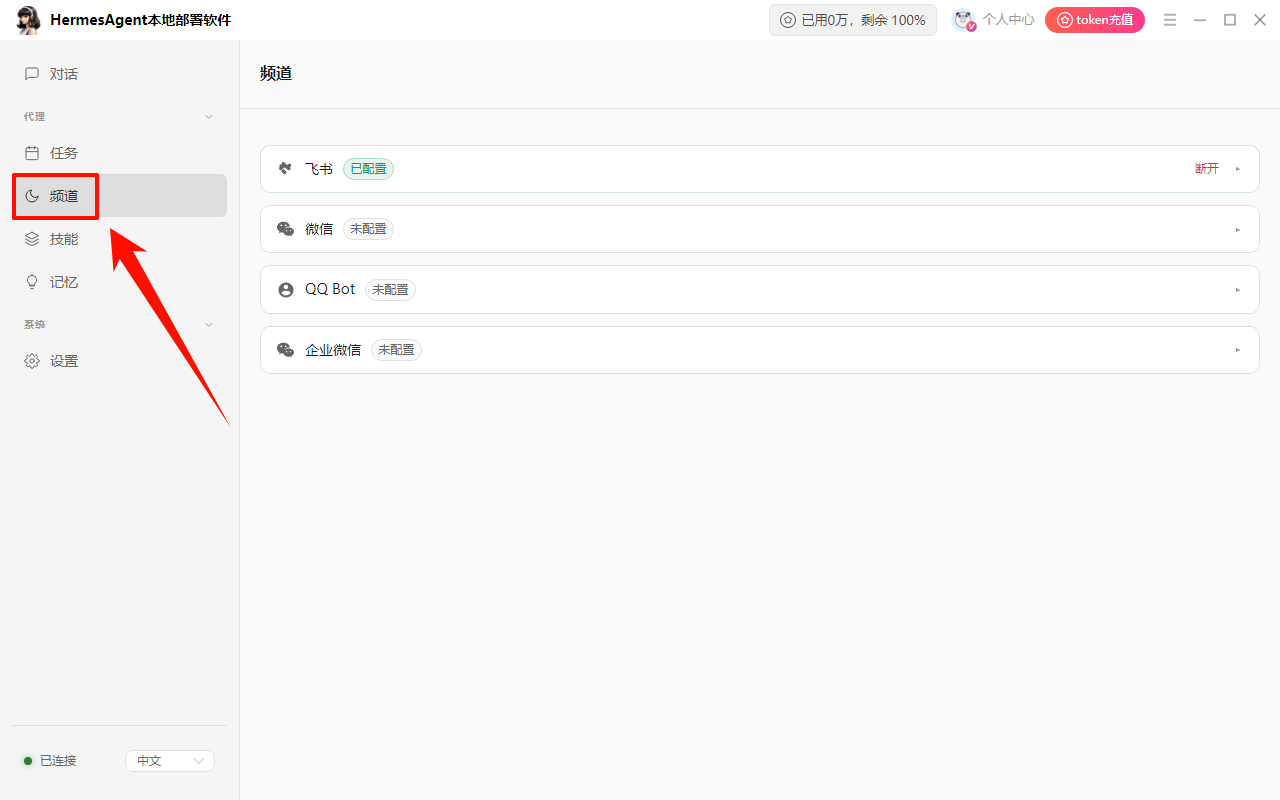Open the 任务 tasks page
The width and height of the screenshot is (1280, 800).
coord(120,153)
